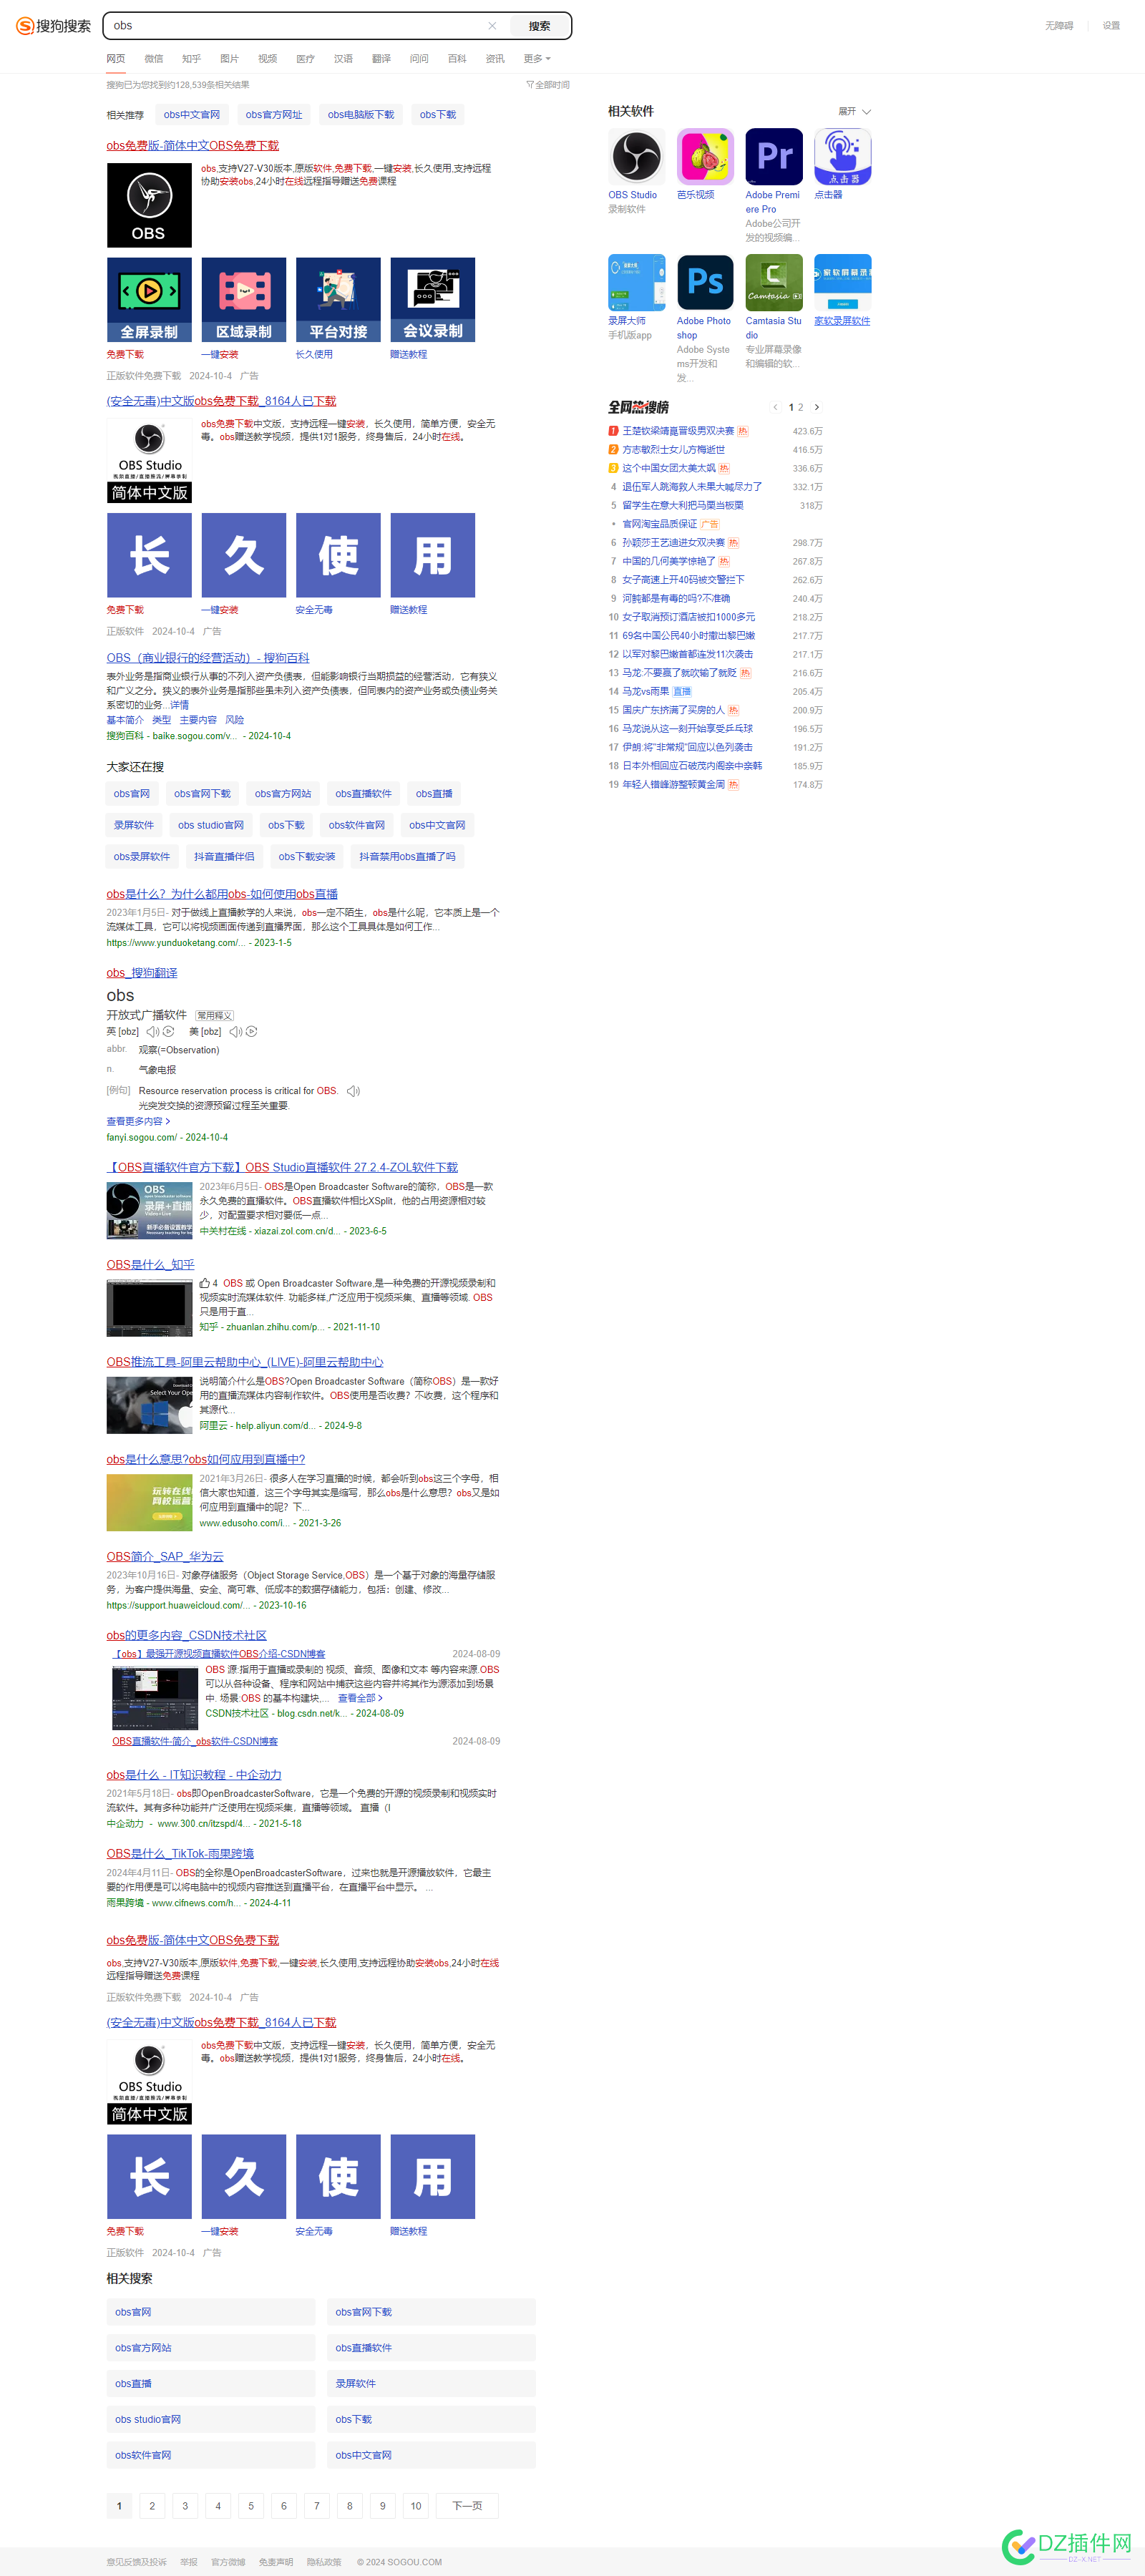Click the obs studio官网 related search box
The image size is (1145, 2576).
coord(211,2419)
